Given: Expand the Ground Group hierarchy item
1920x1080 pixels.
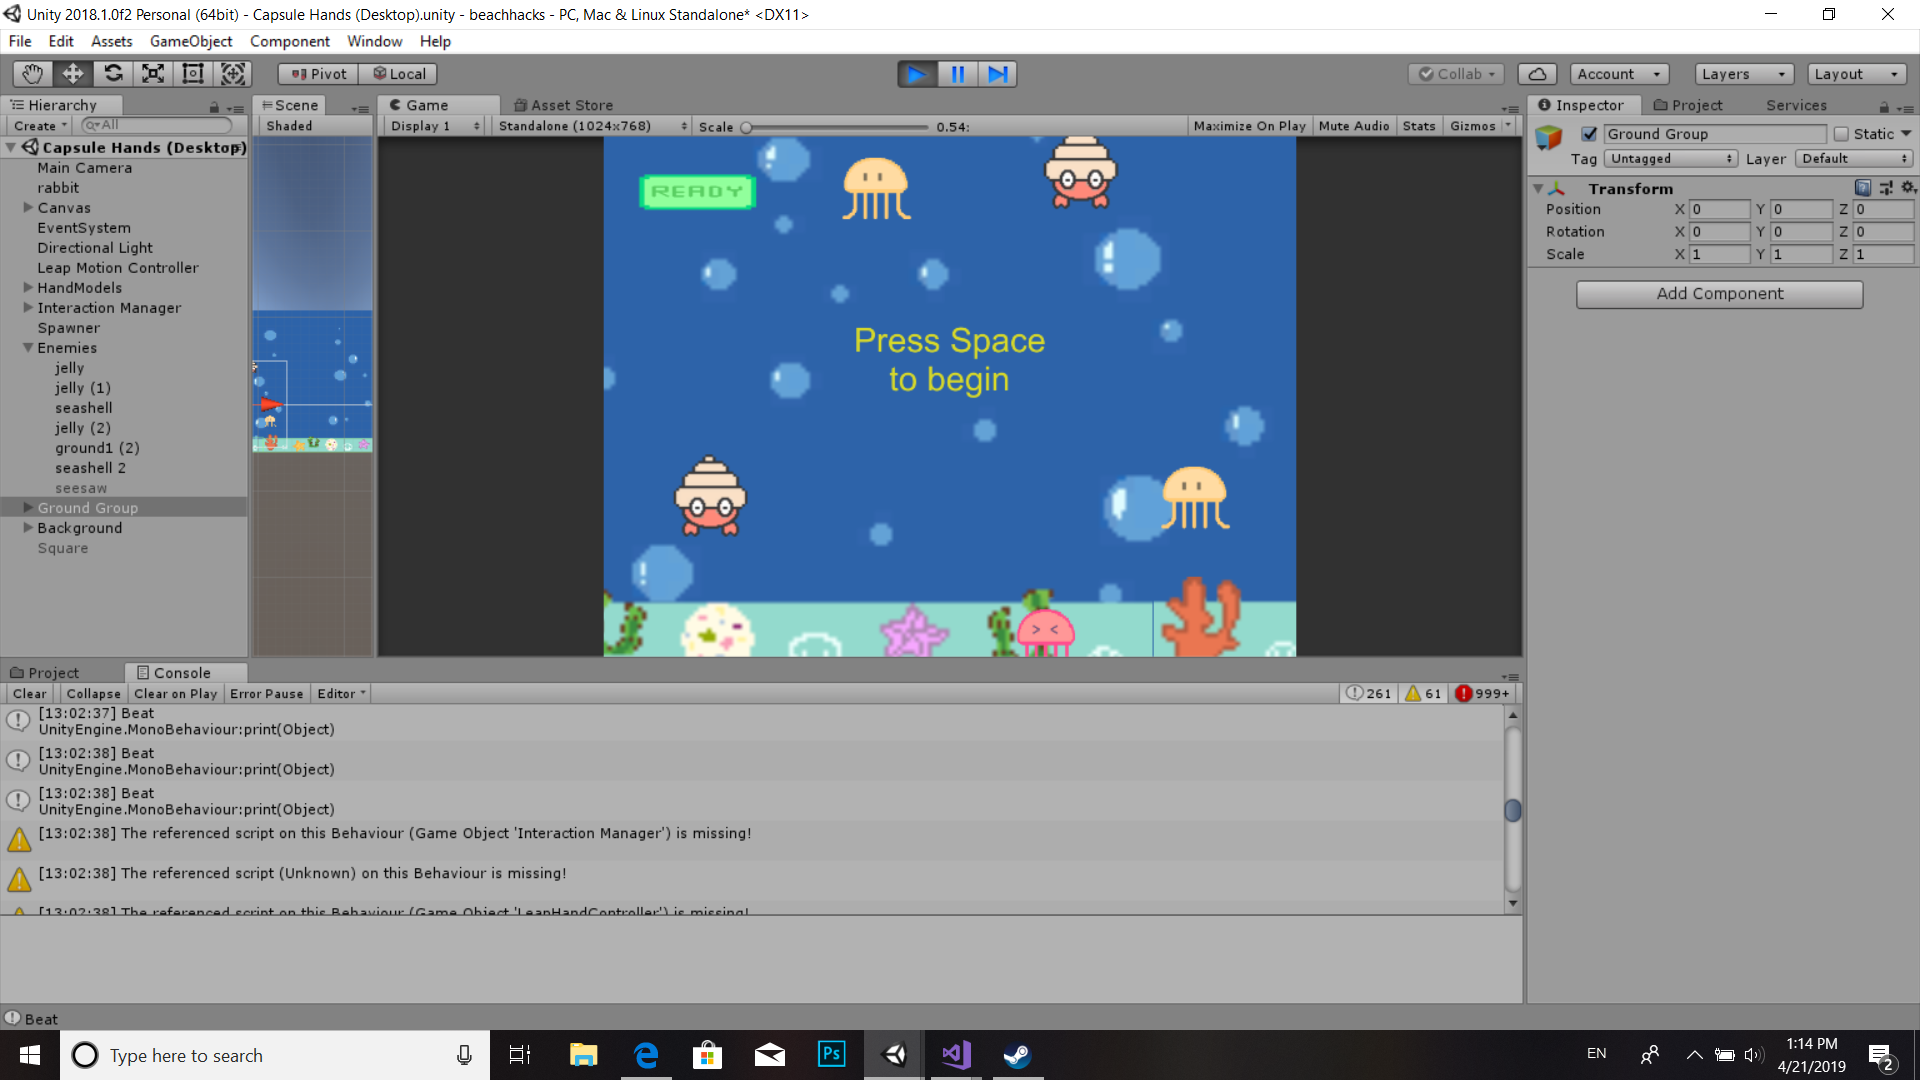Looking at the screenshot, I should tap(28, 508).
